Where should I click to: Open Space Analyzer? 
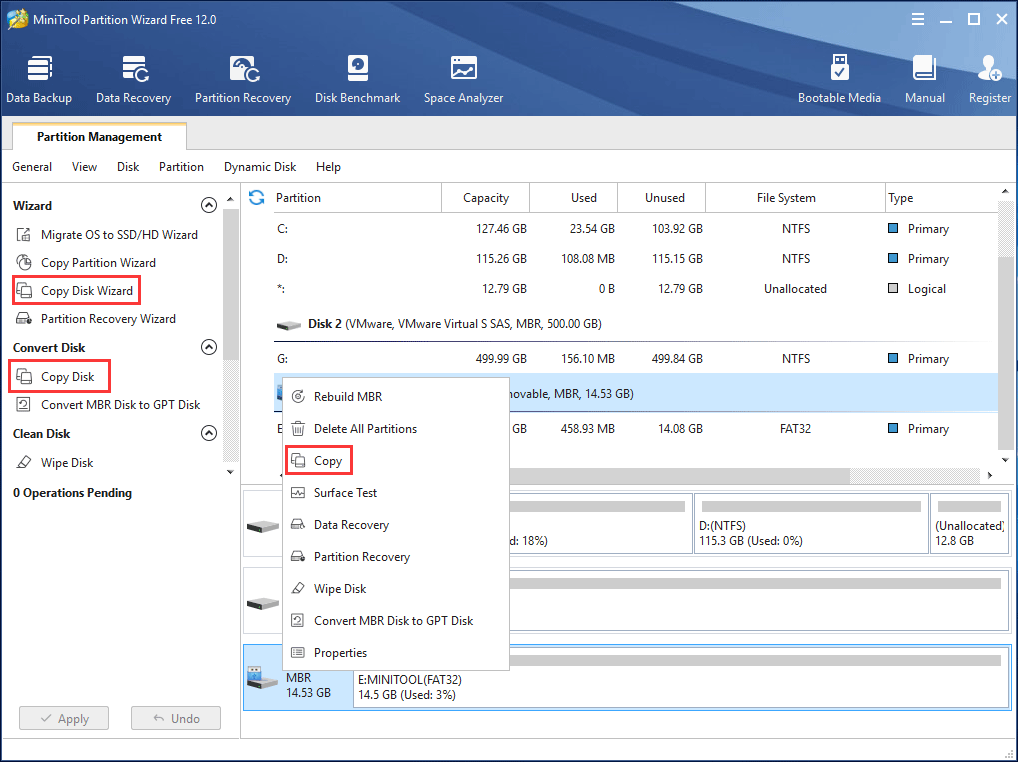pos(464,80)
